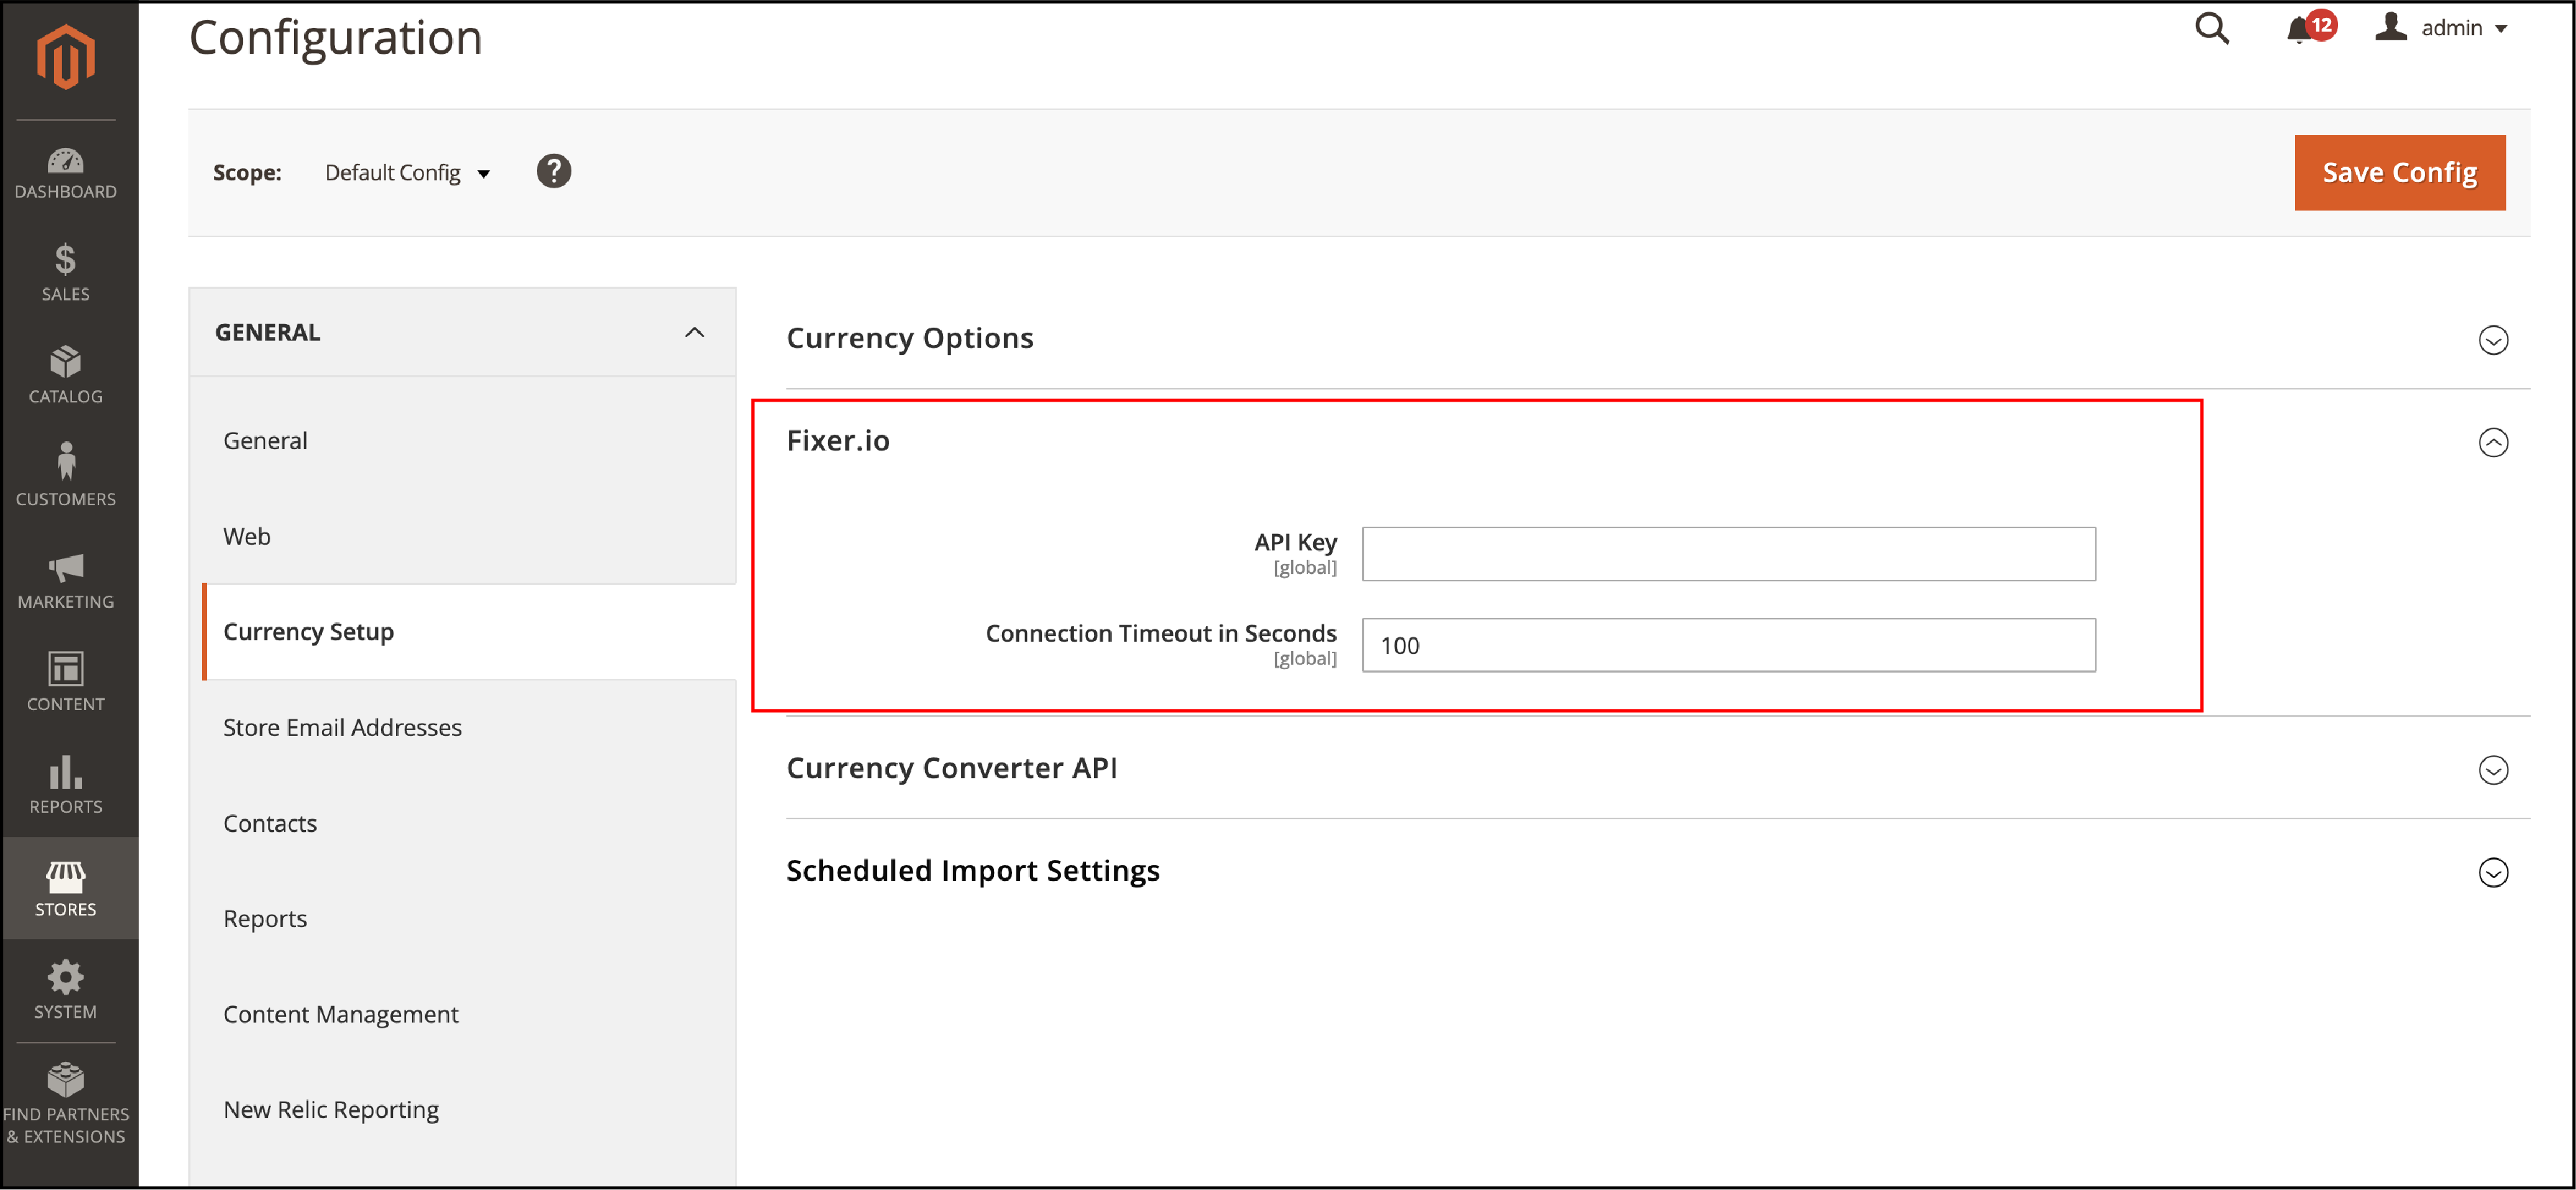The image size is (2576, 1190).
Task: Collapse the Fixer.io section arrow
Action: pyautogui.click(x=2493, y=442)
